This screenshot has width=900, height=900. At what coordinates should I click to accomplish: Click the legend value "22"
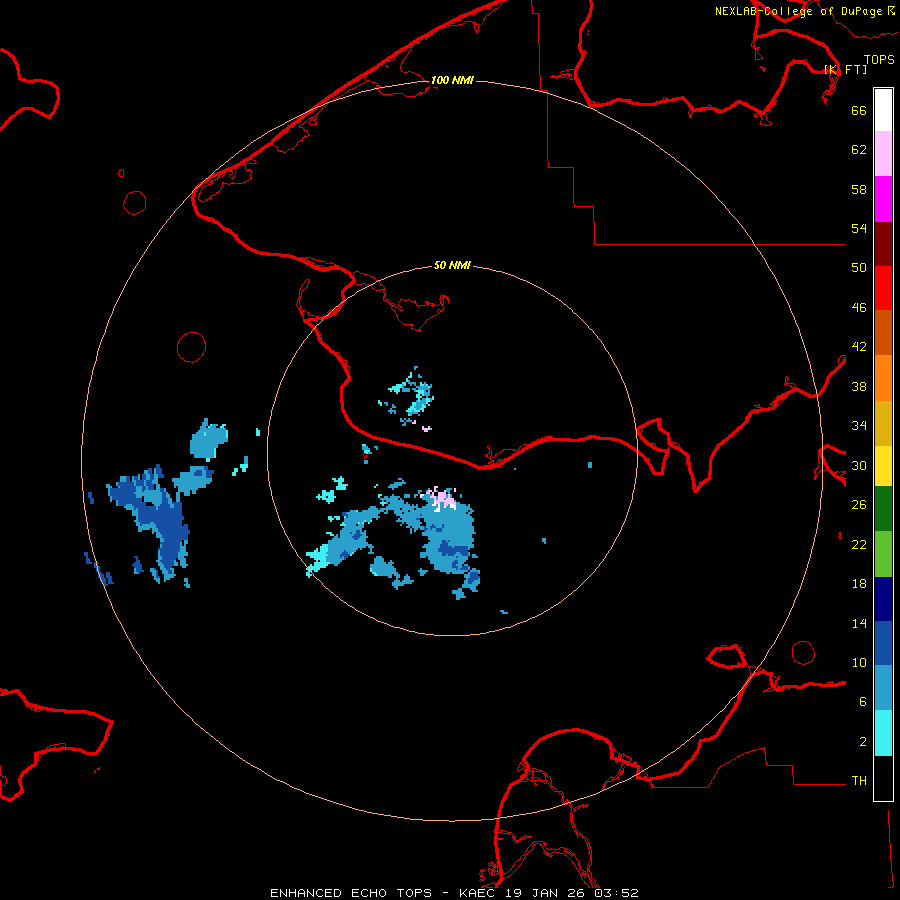pyautogui.click(x=859, y=545)
